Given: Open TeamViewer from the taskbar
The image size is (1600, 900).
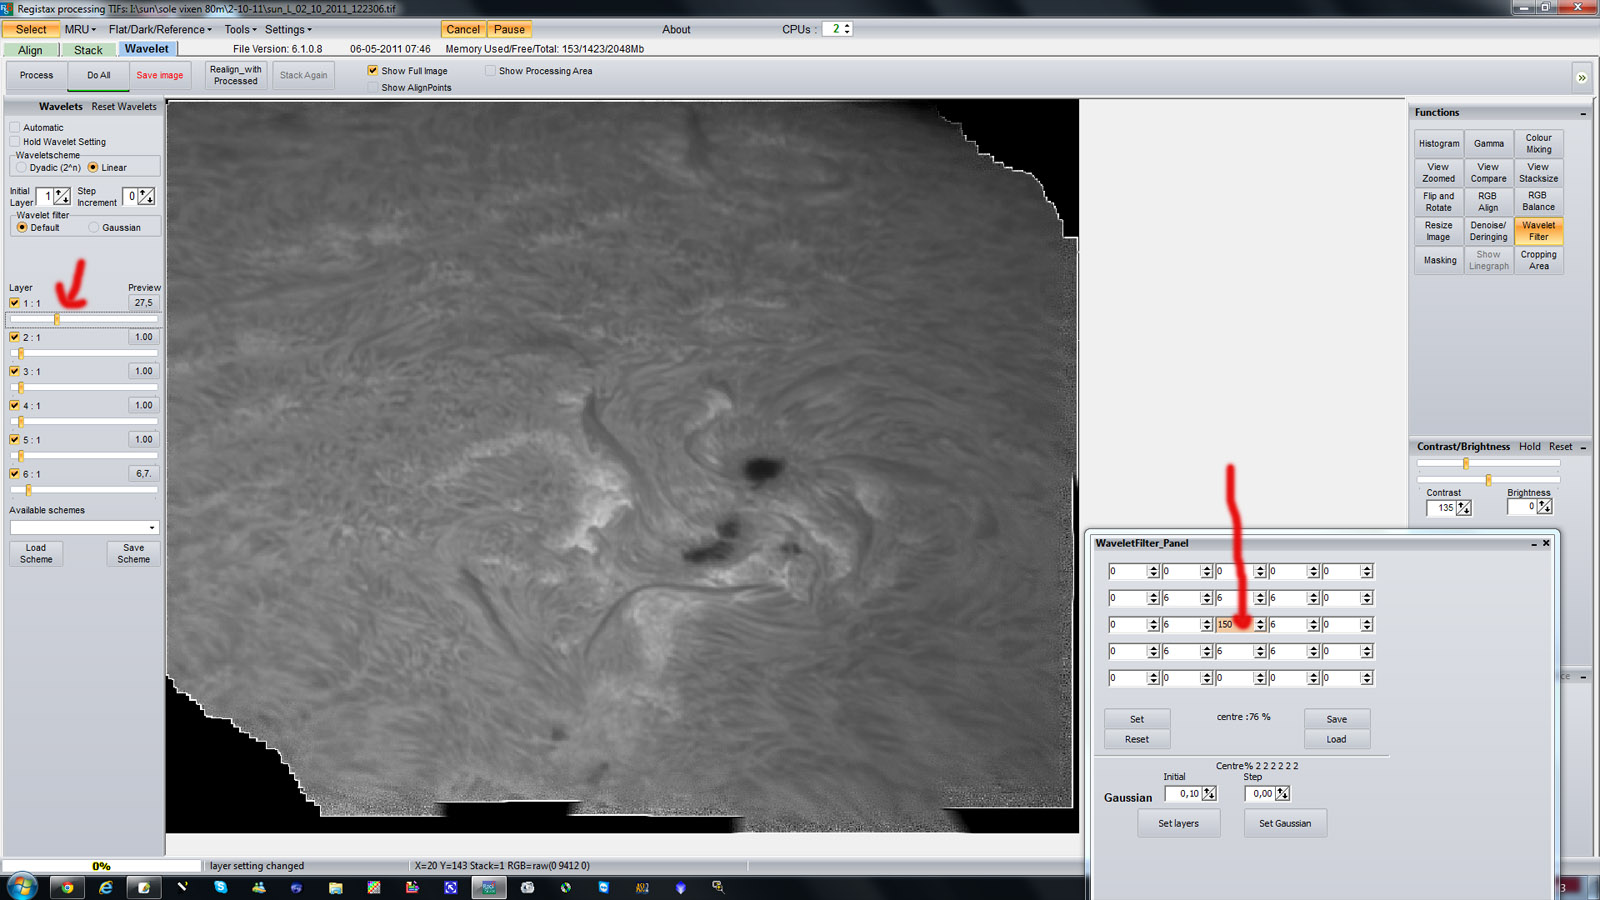Looking at the screenshot, I should 603,887.
